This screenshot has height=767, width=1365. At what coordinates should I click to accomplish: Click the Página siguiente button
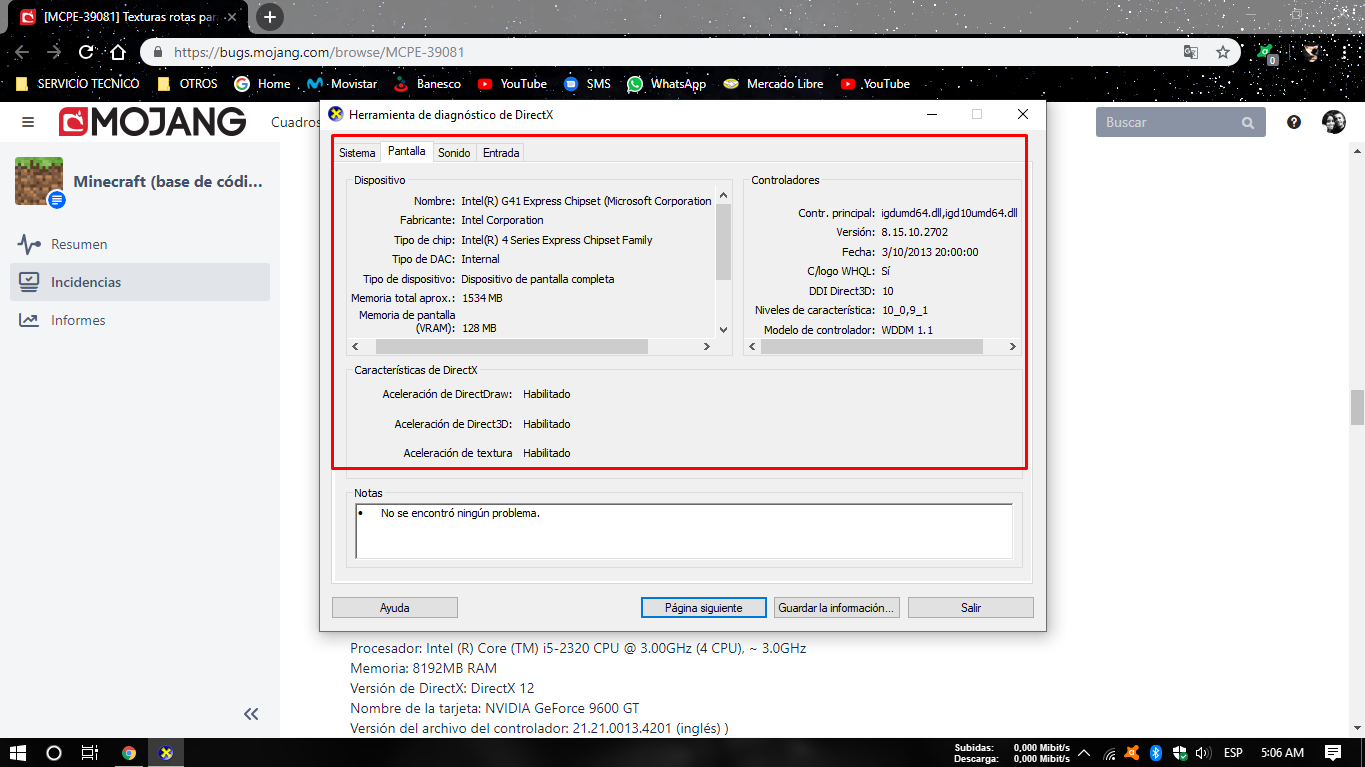coord(704,607)
